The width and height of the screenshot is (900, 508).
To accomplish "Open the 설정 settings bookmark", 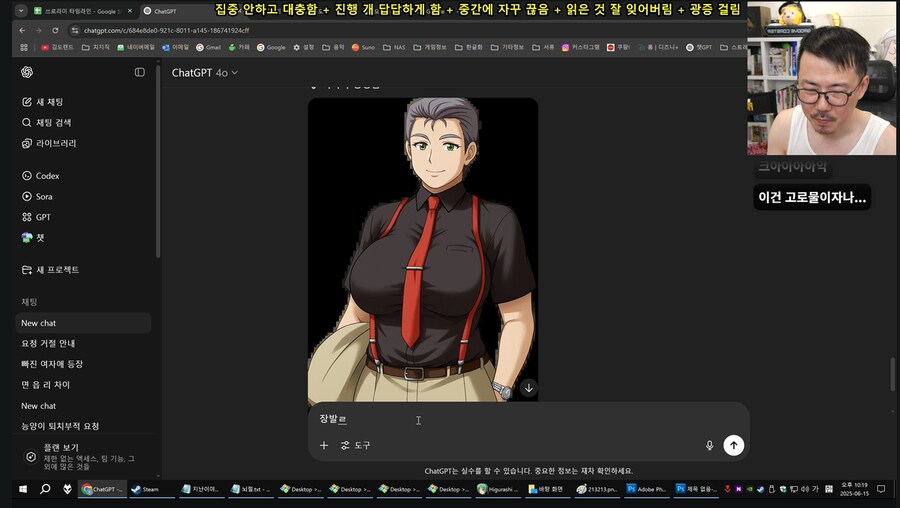I will (x=304, y=48).
